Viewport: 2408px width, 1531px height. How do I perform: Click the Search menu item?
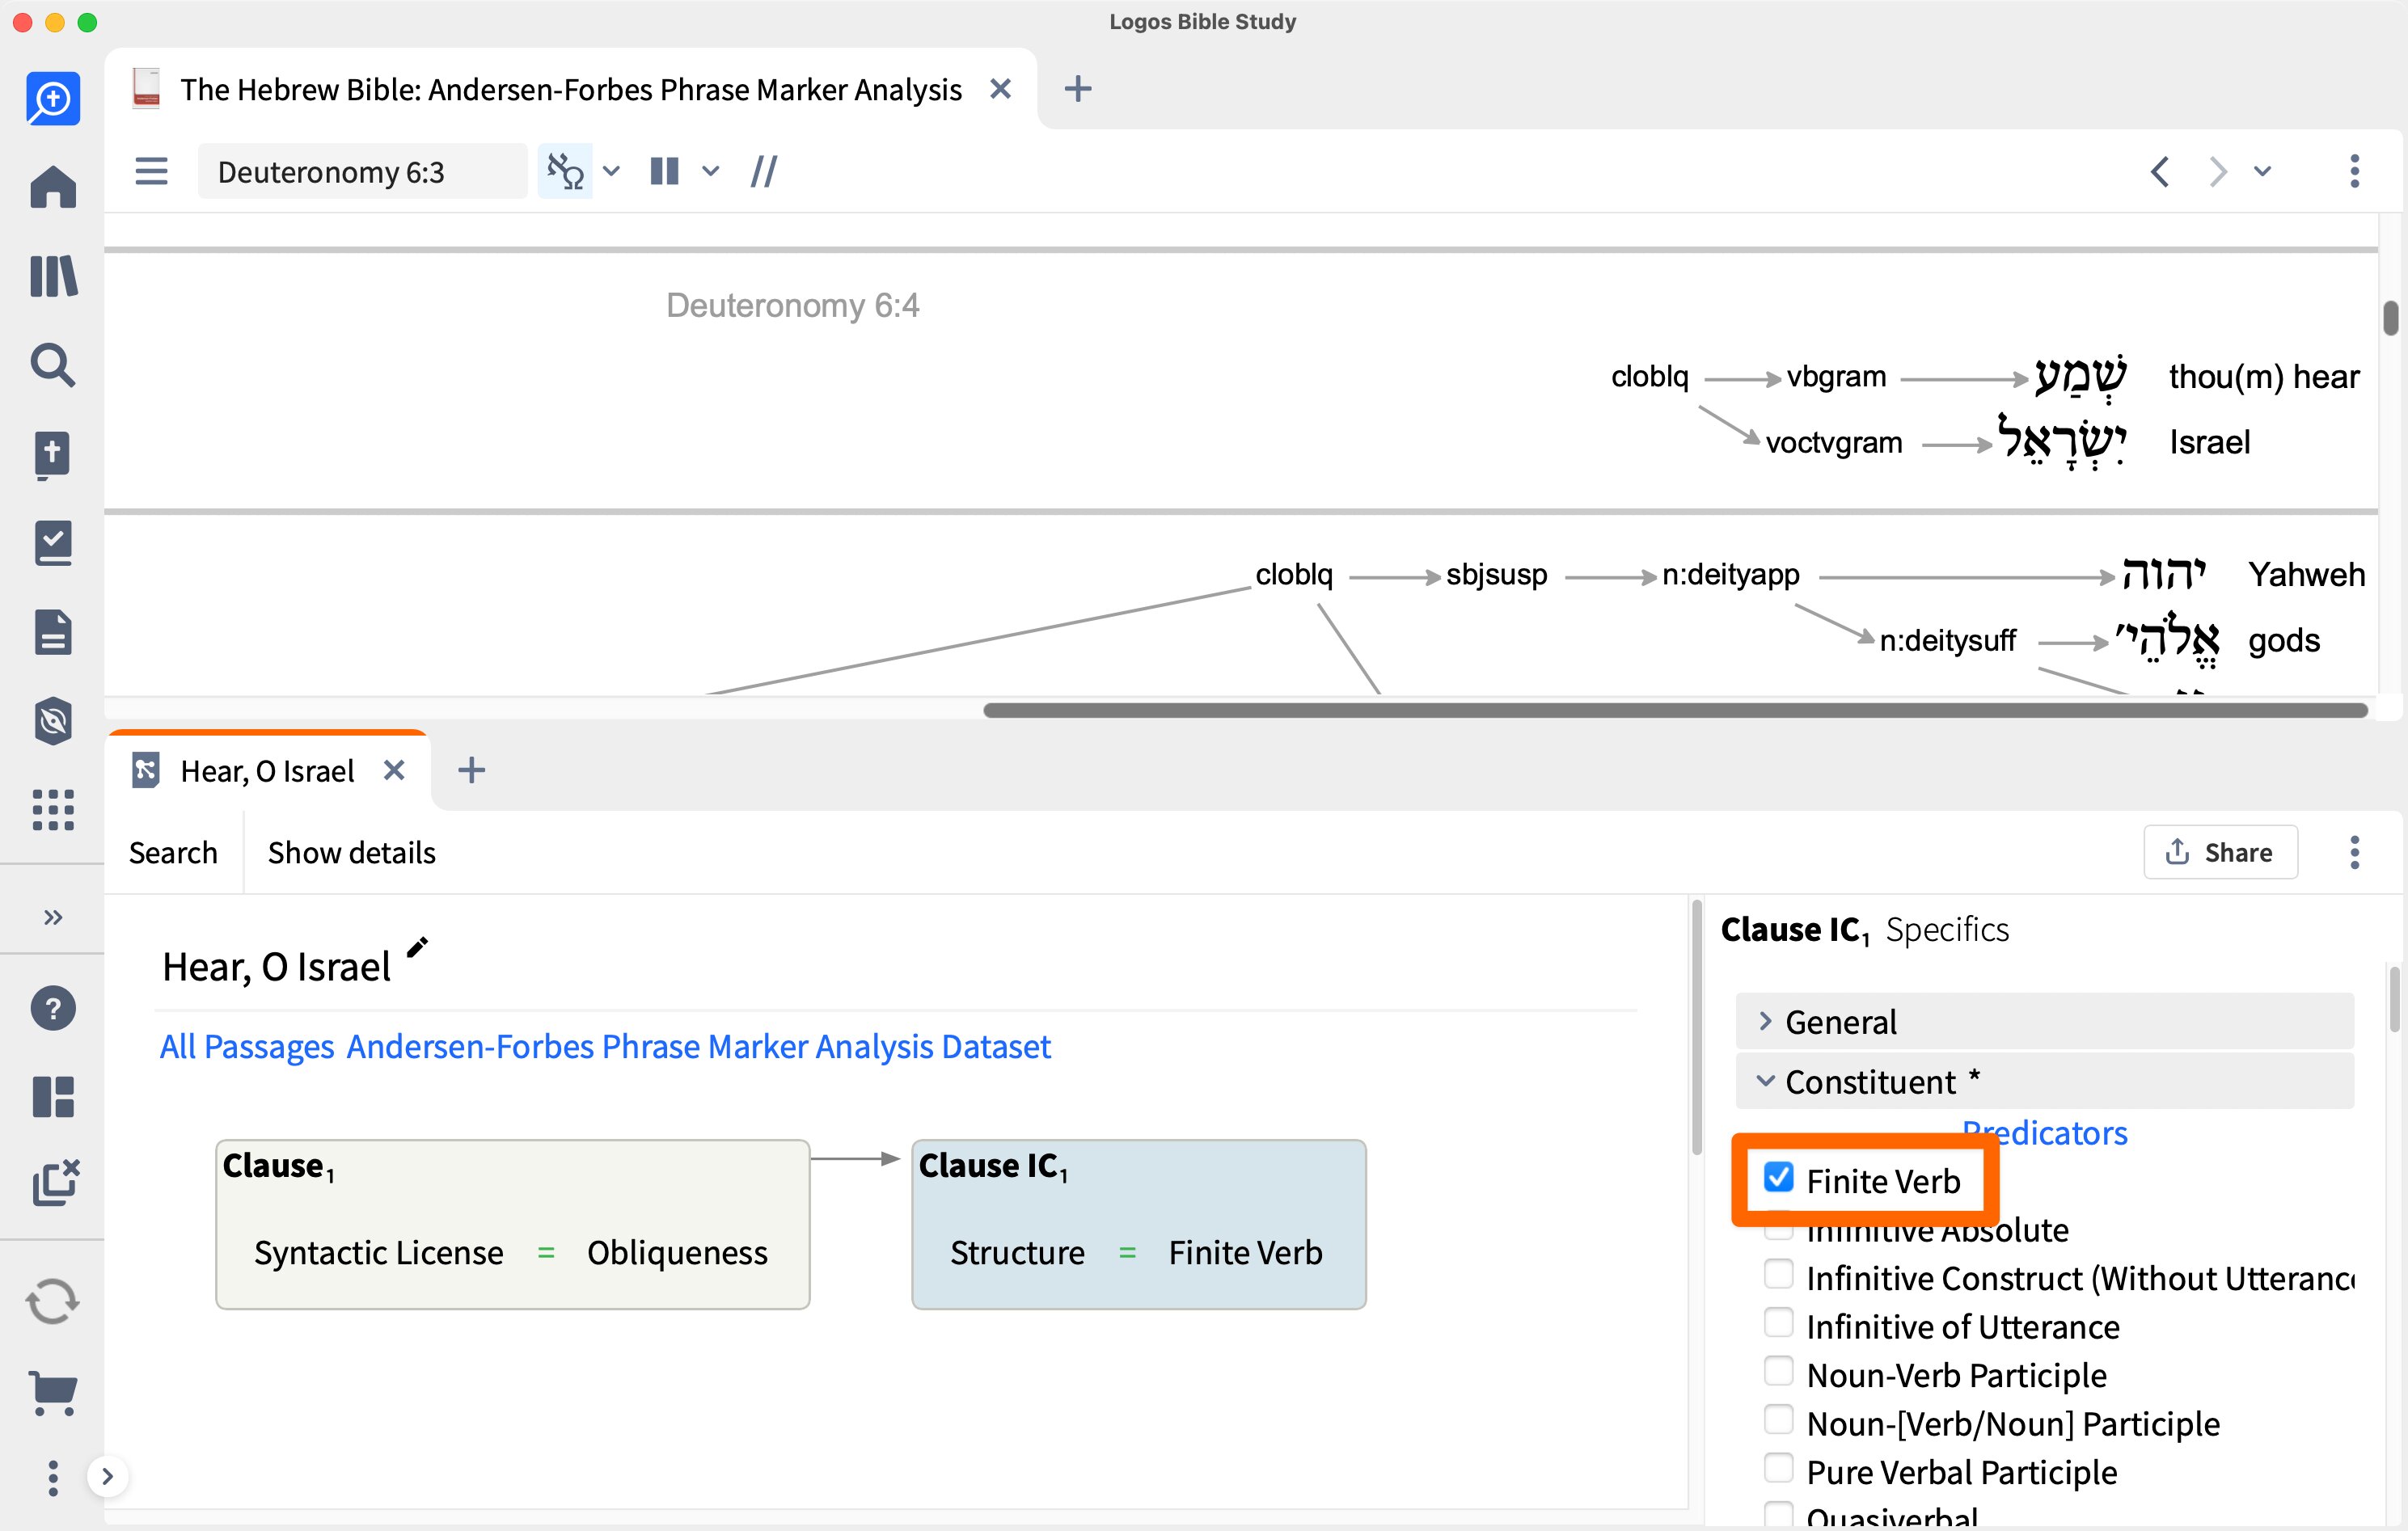click(x=173, y=852)
